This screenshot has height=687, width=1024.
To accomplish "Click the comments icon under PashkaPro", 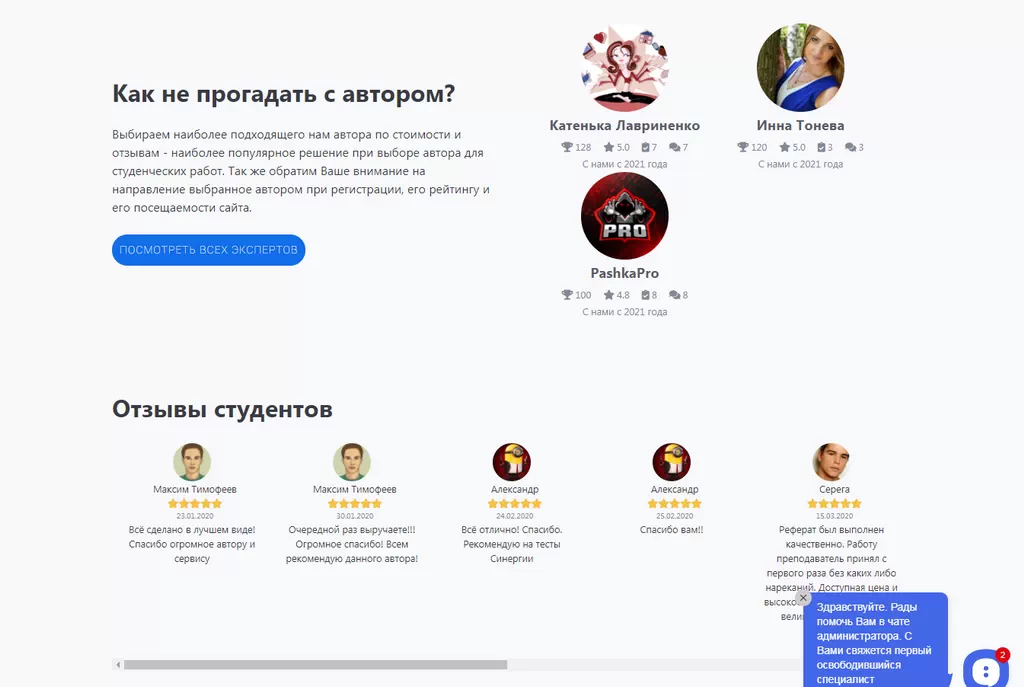I will pyautogui.click(x=675, y=295).
